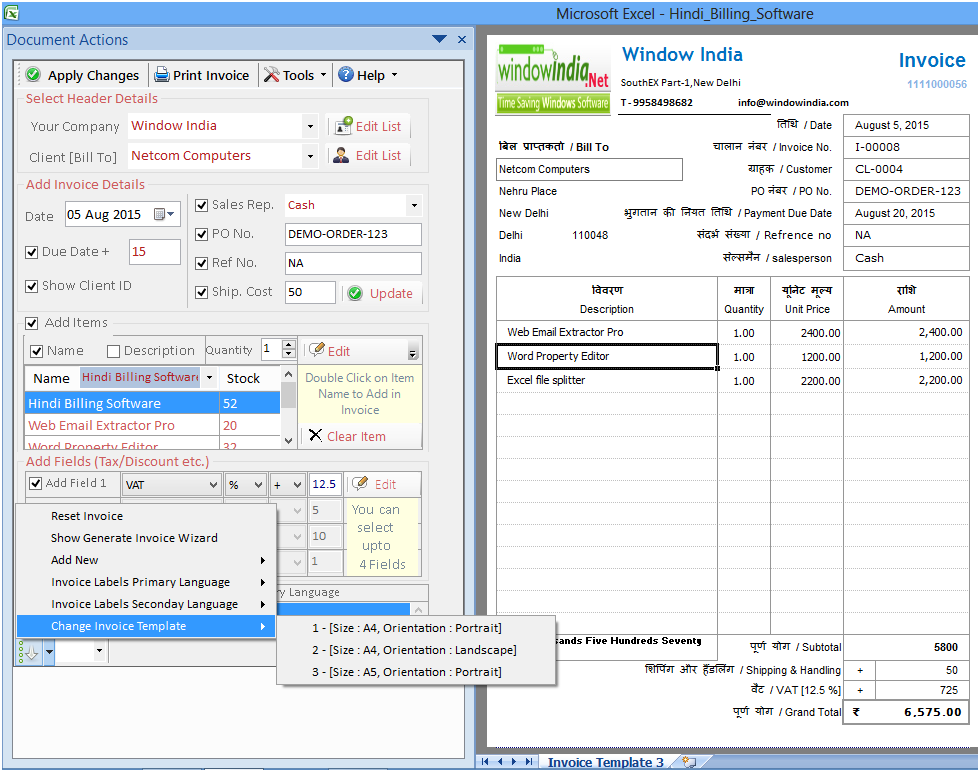This screenshot has width=978, height=772.
Task: Open the item Name dropdown arrow
Action: [210, 377]
